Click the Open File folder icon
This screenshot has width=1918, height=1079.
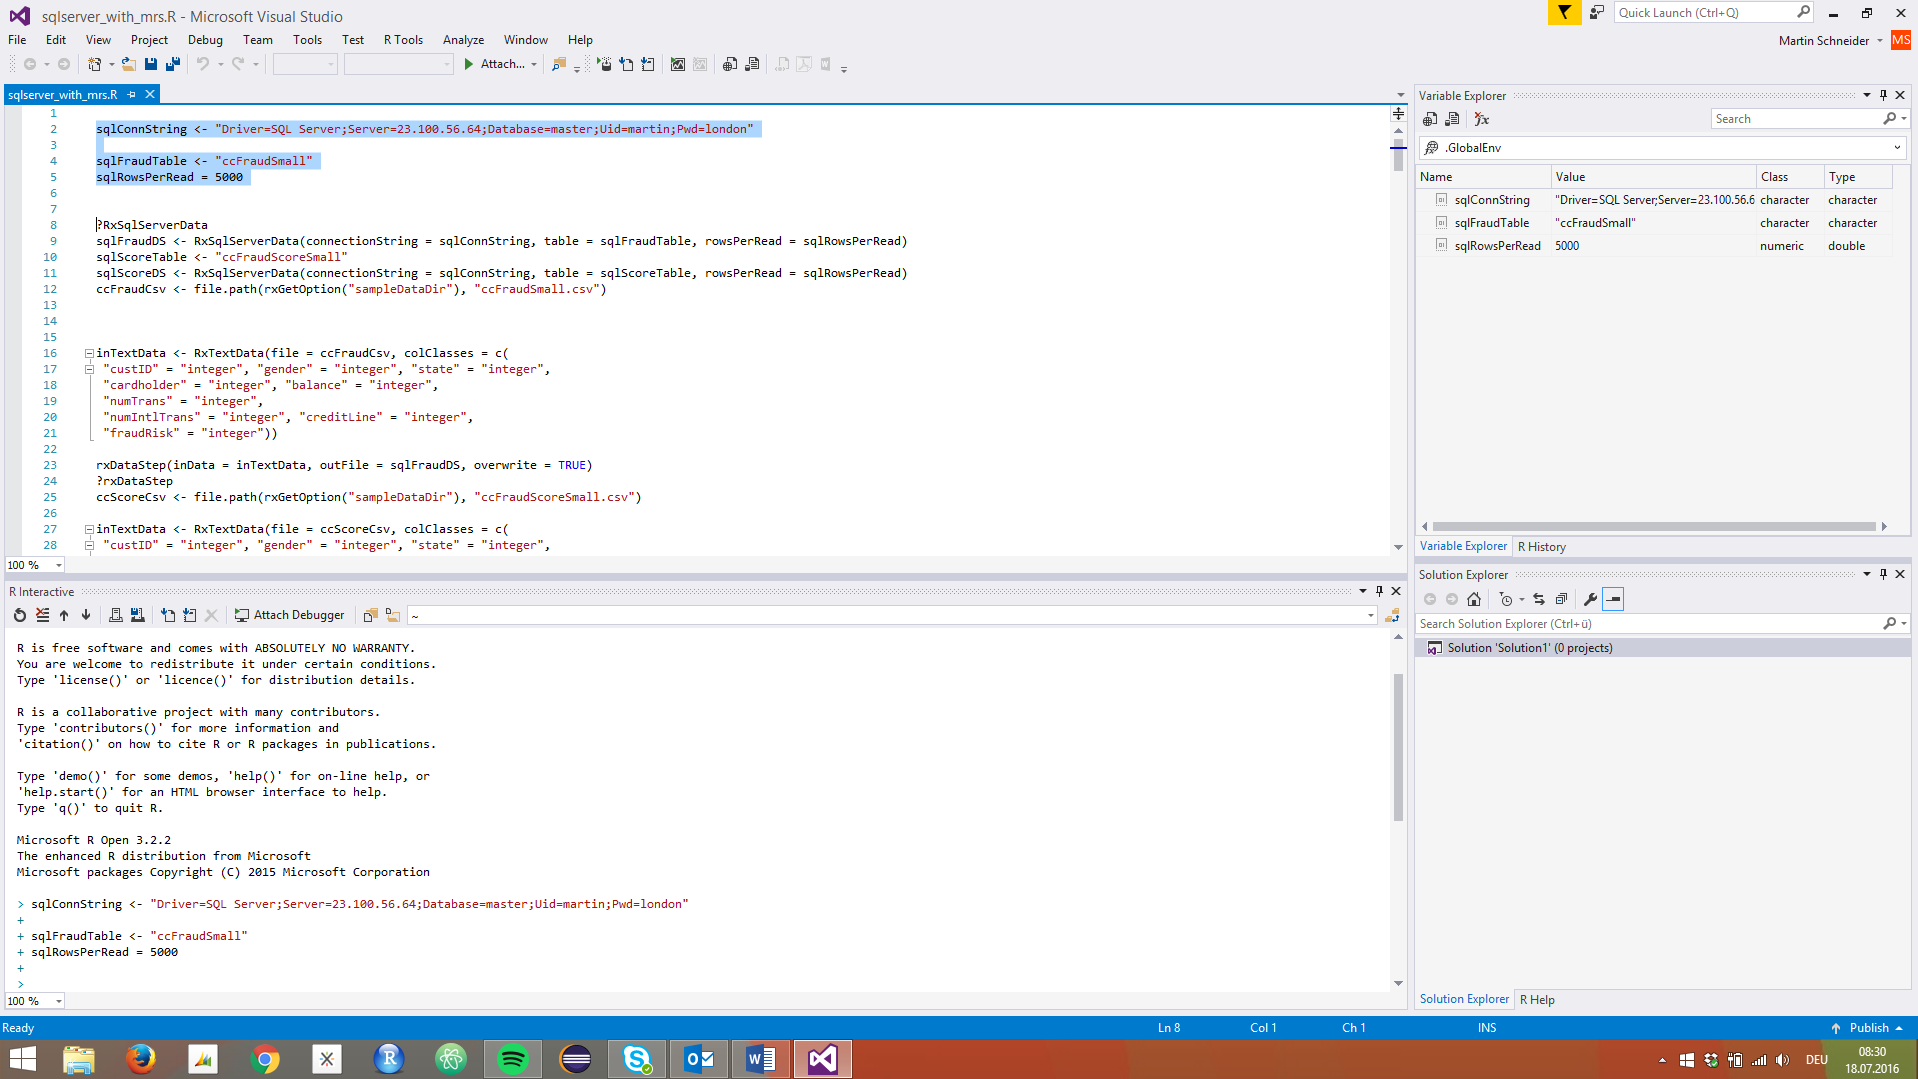click(x=128, y=64)
